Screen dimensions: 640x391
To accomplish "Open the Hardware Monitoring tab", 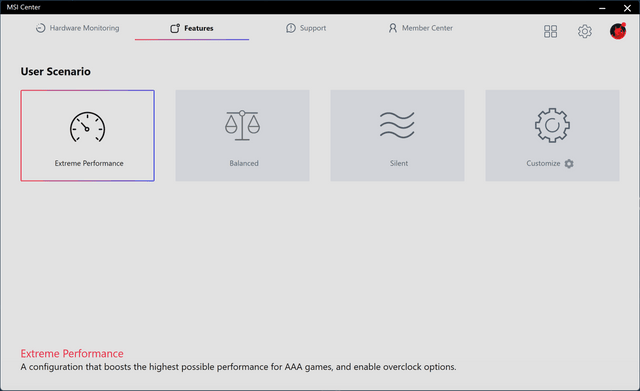I will (78, 28).
